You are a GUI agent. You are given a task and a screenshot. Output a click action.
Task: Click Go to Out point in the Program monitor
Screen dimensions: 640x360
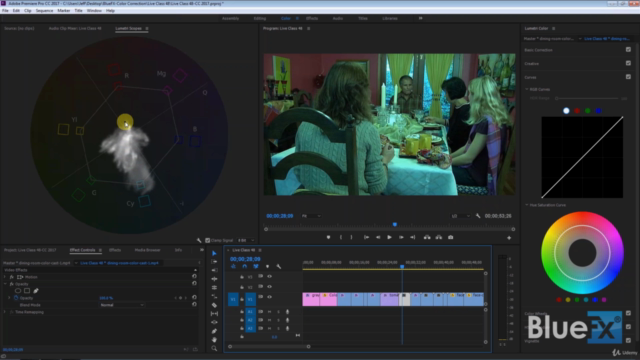[413, 237]
